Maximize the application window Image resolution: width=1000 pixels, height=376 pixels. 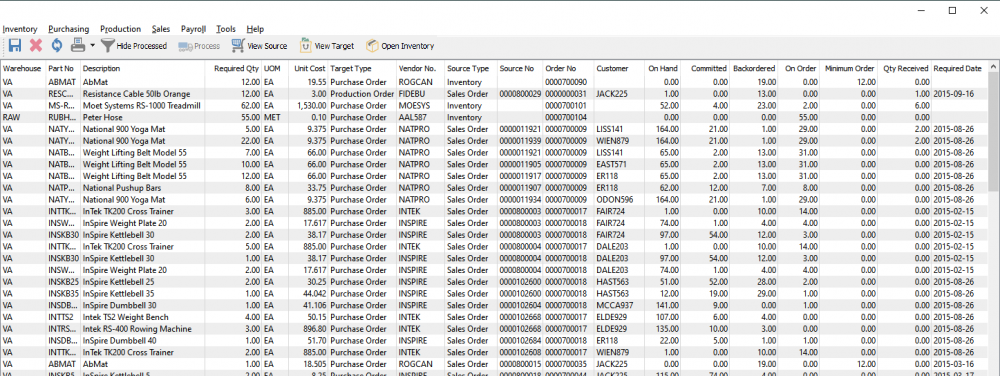(952, 10)
